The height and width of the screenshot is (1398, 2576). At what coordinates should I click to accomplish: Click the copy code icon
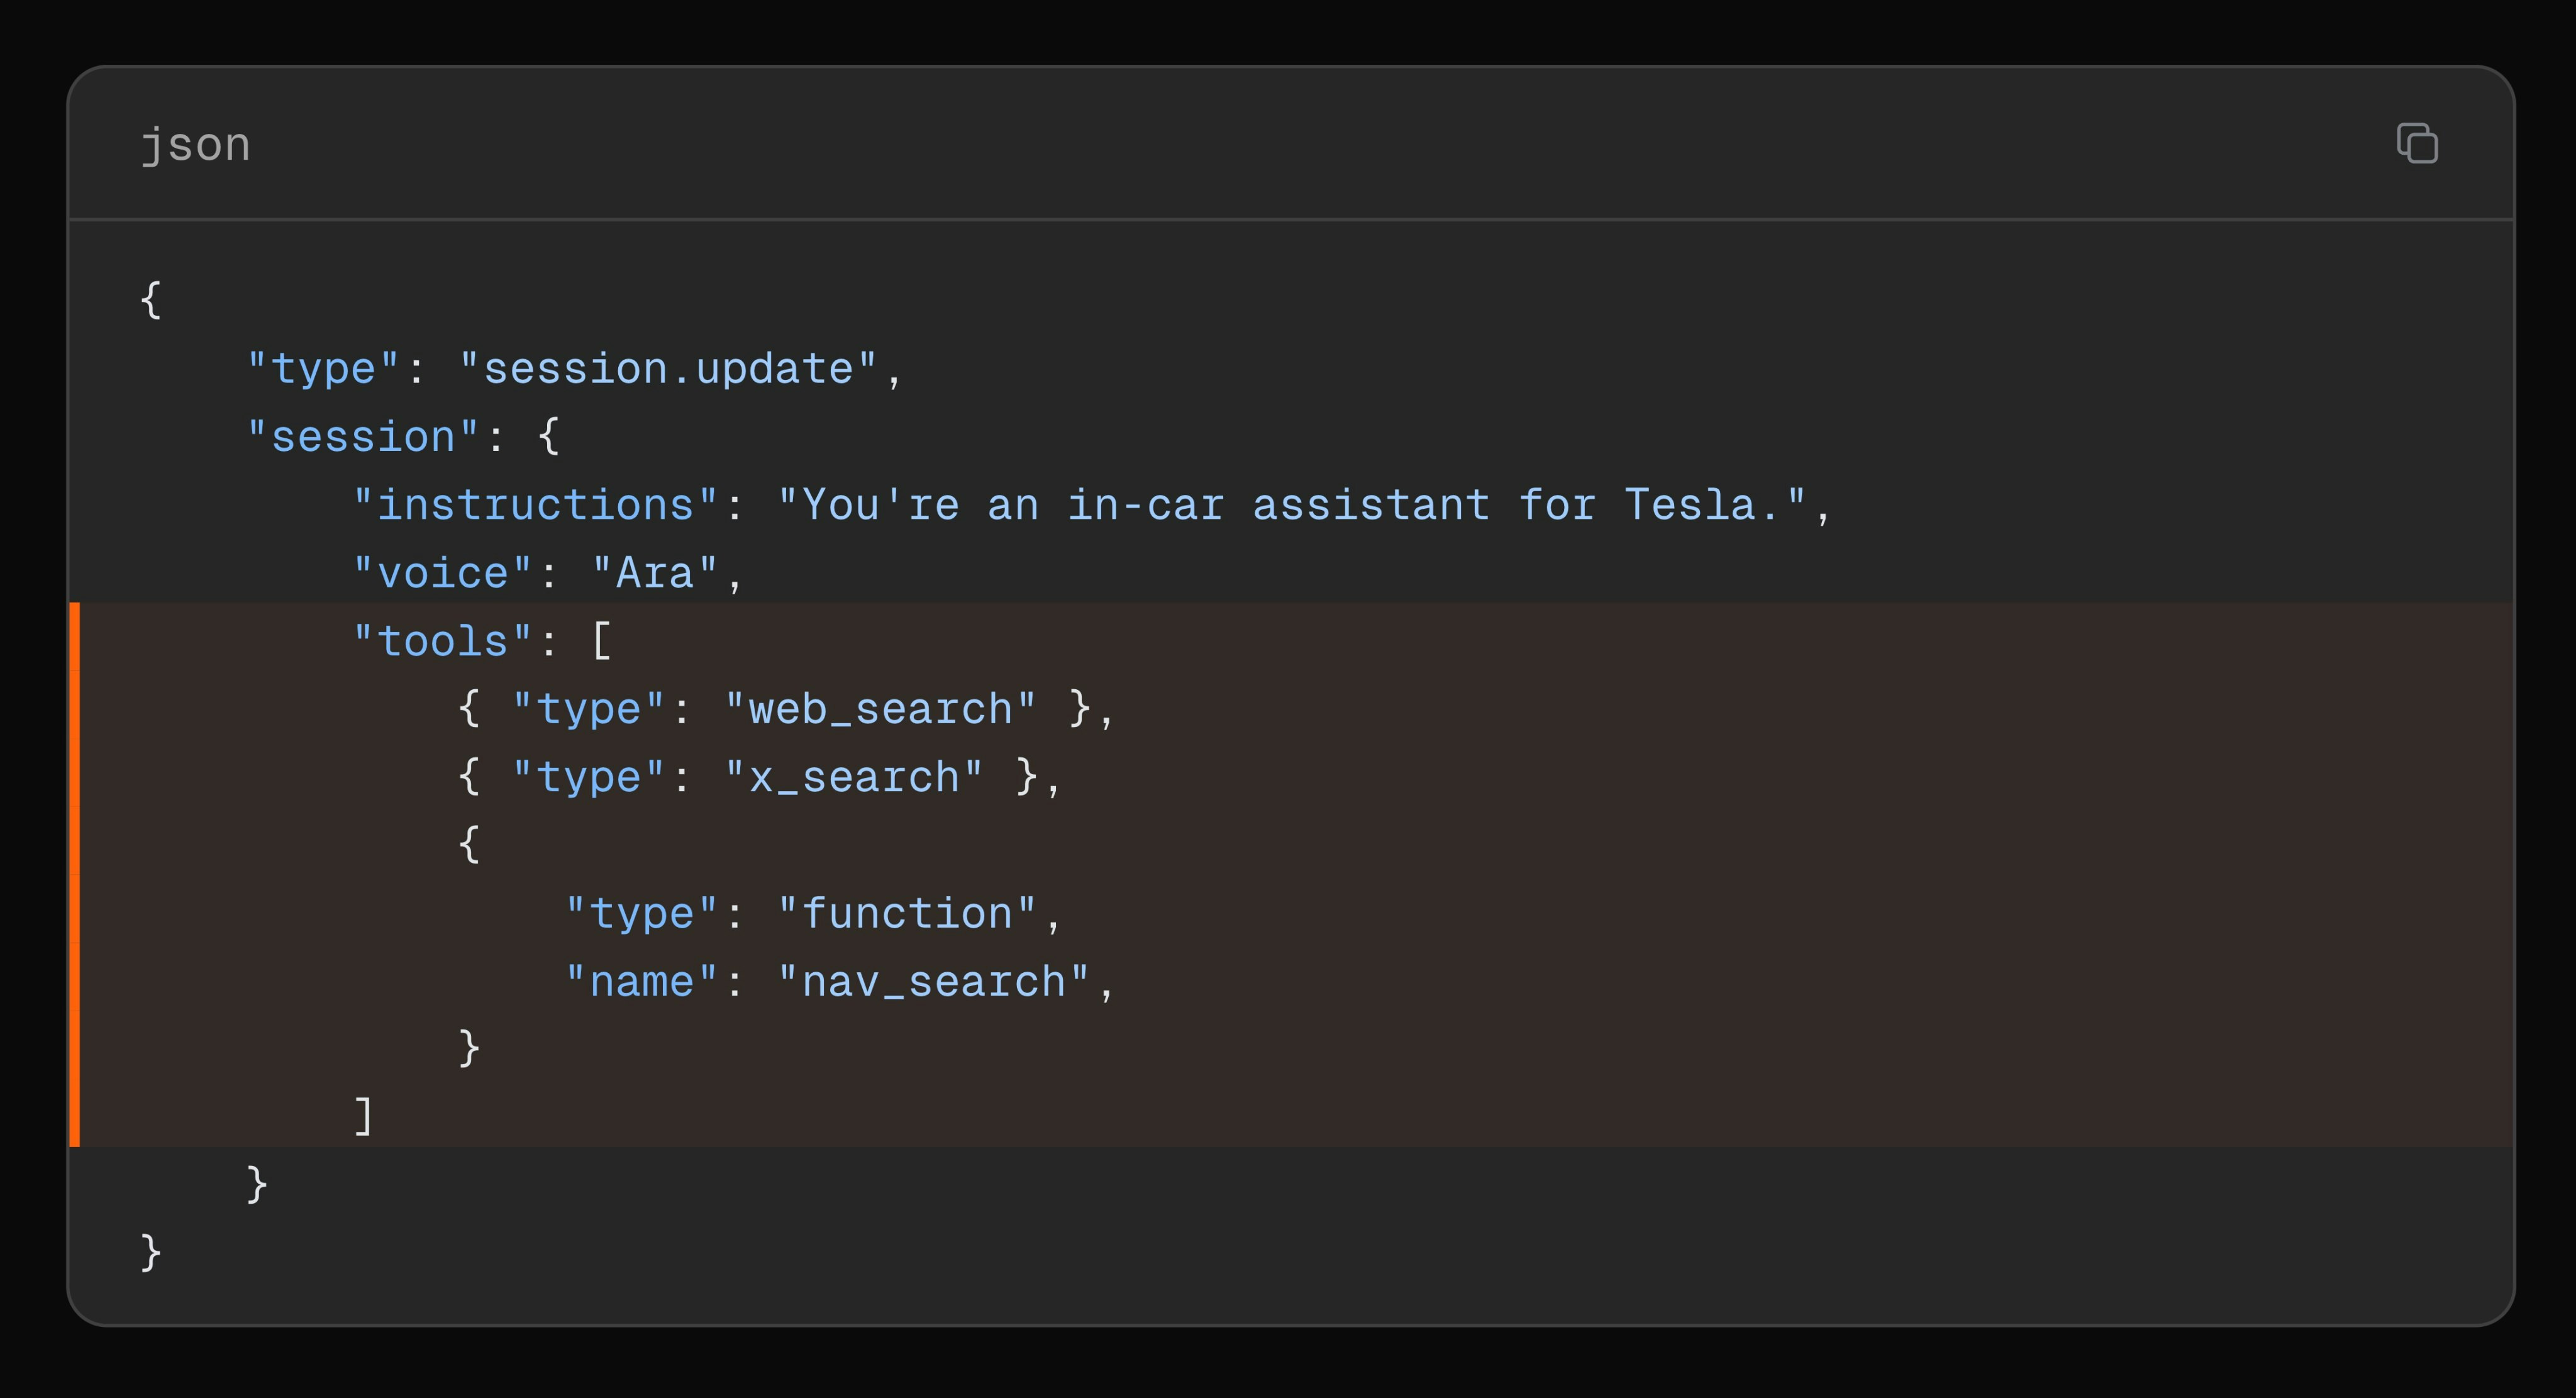[2417, 143]
